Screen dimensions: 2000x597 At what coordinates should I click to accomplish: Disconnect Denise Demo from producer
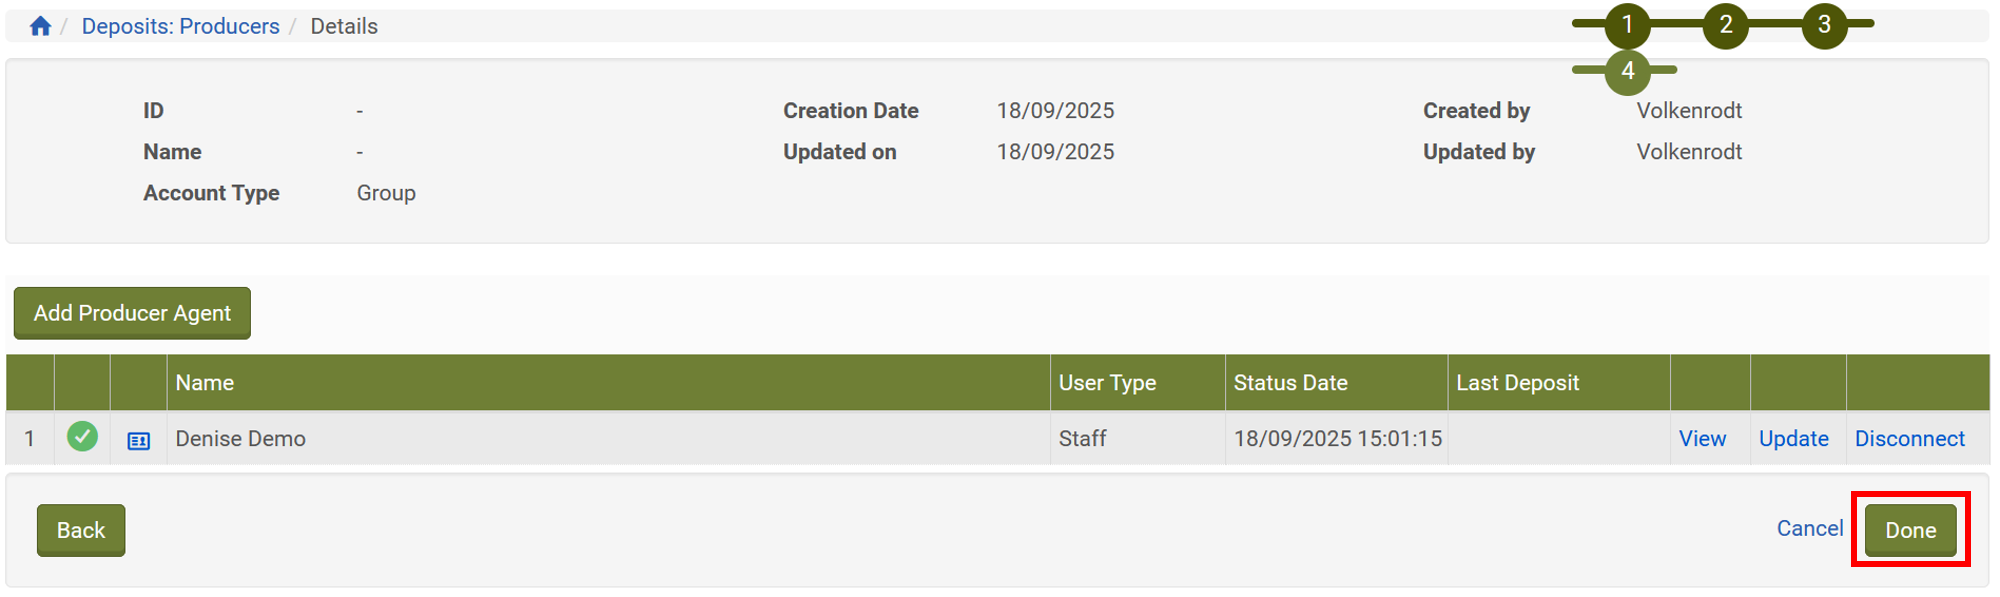pos(1909,439)
